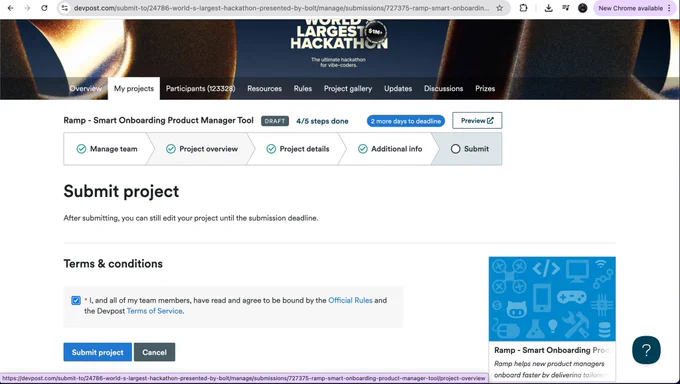Open the Updates tab
680x384 pixels.
398,89
